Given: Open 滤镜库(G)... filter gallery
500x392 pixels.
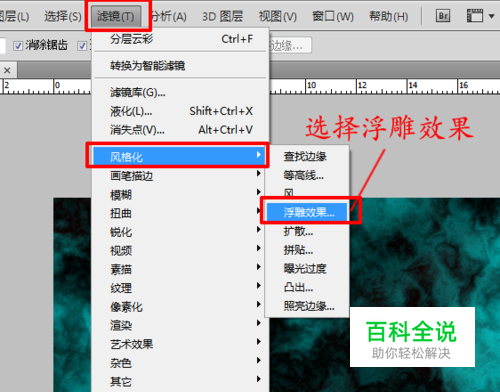Looking at the screenshot, I should click(180, 92).
